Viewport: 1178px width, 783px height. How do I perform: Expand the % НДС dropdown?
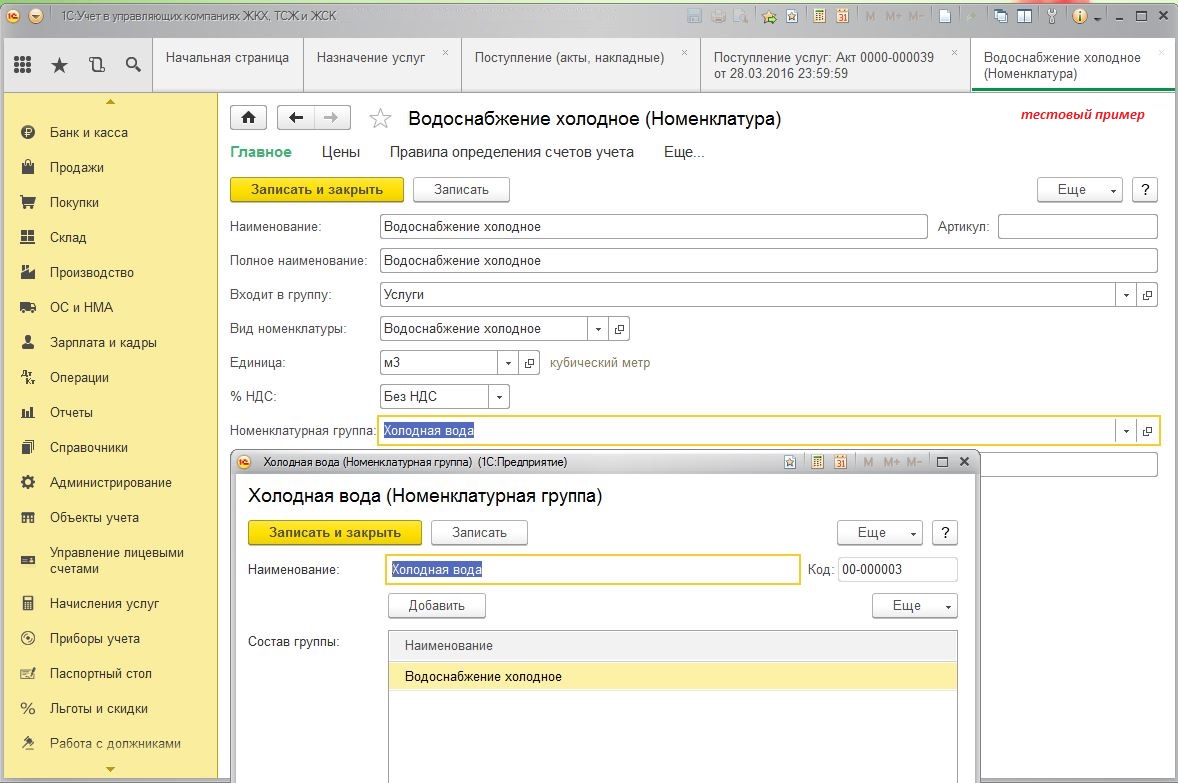pos(499,397)
